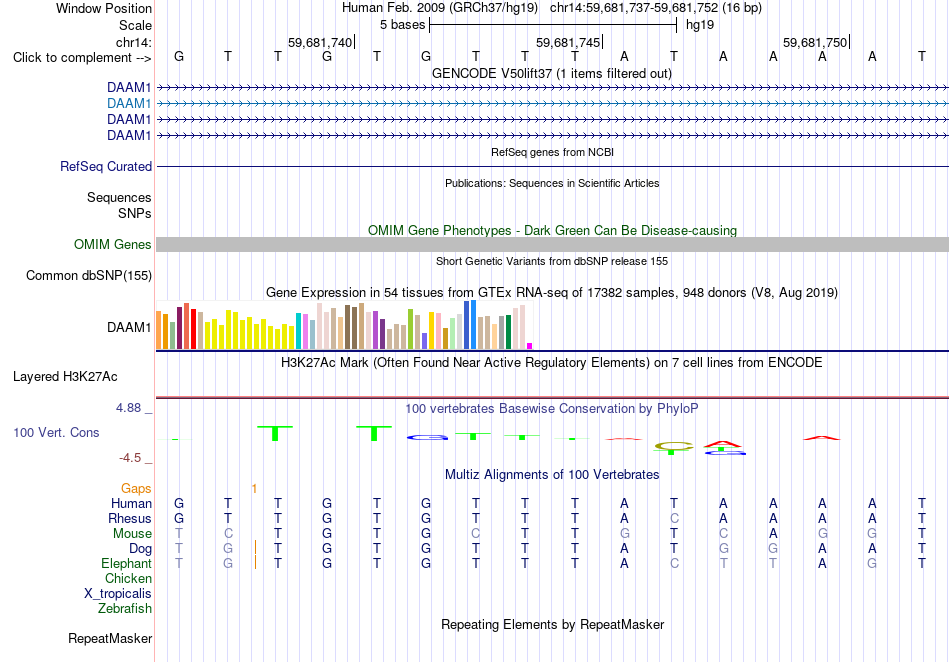Select the 'RepeatMasker' track label

(x=110, y=638)
